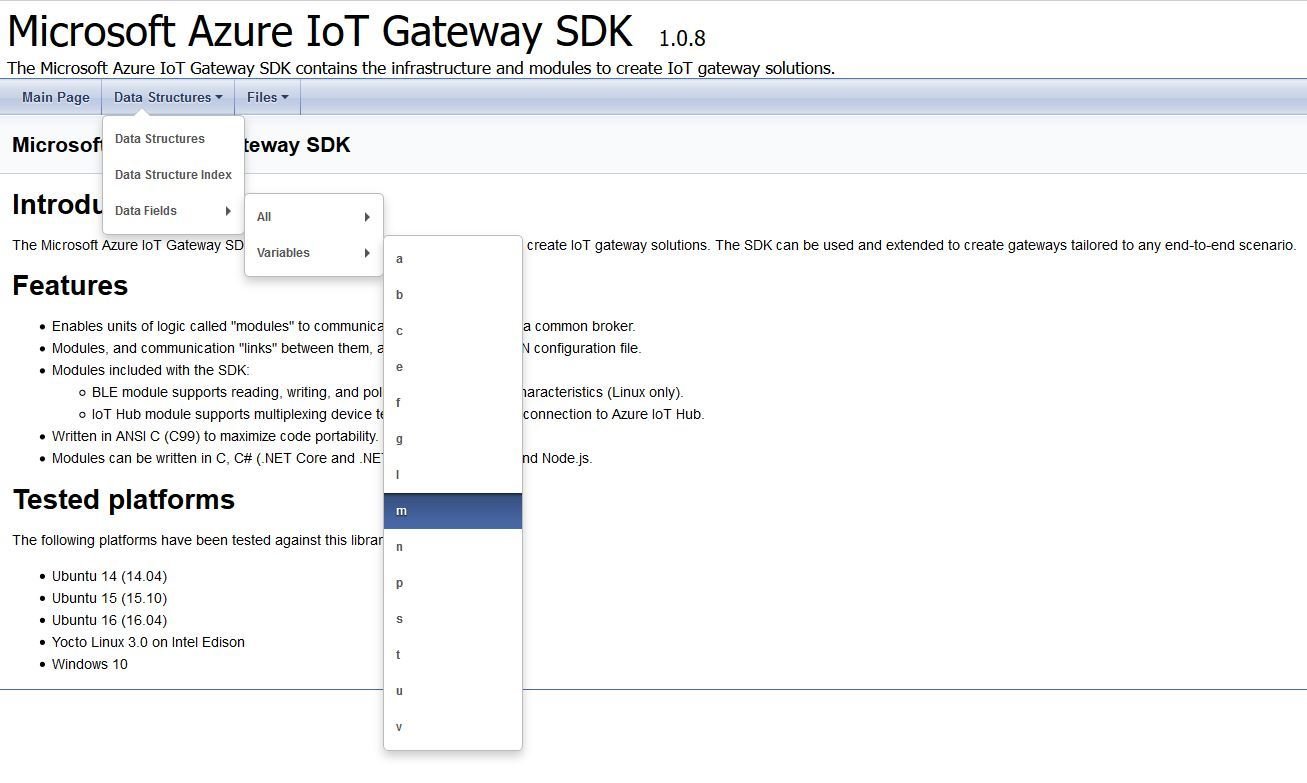Open the Main Page tab
The width and height of the screenshot is (1307, 783).
pyautogui.click(x=55, y=97)
